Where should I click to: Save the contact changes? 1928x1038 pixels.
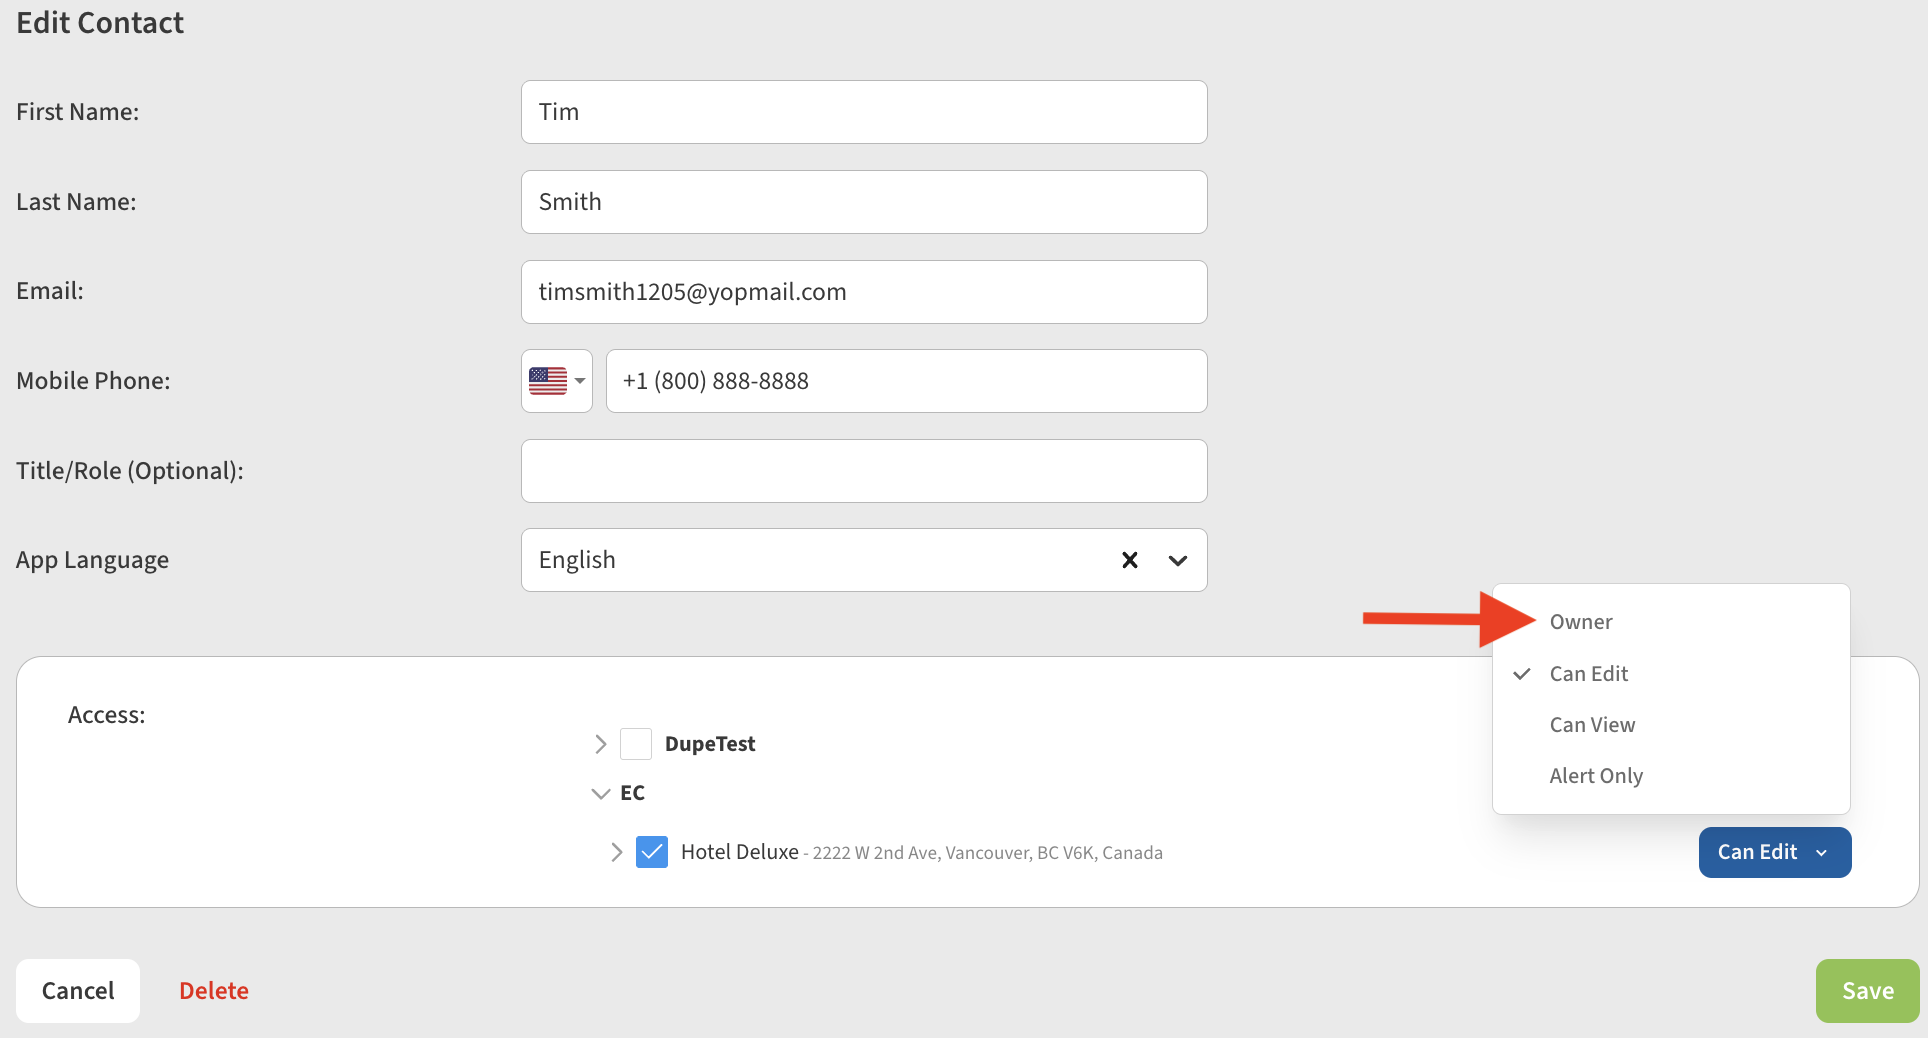pos(1866,990)
